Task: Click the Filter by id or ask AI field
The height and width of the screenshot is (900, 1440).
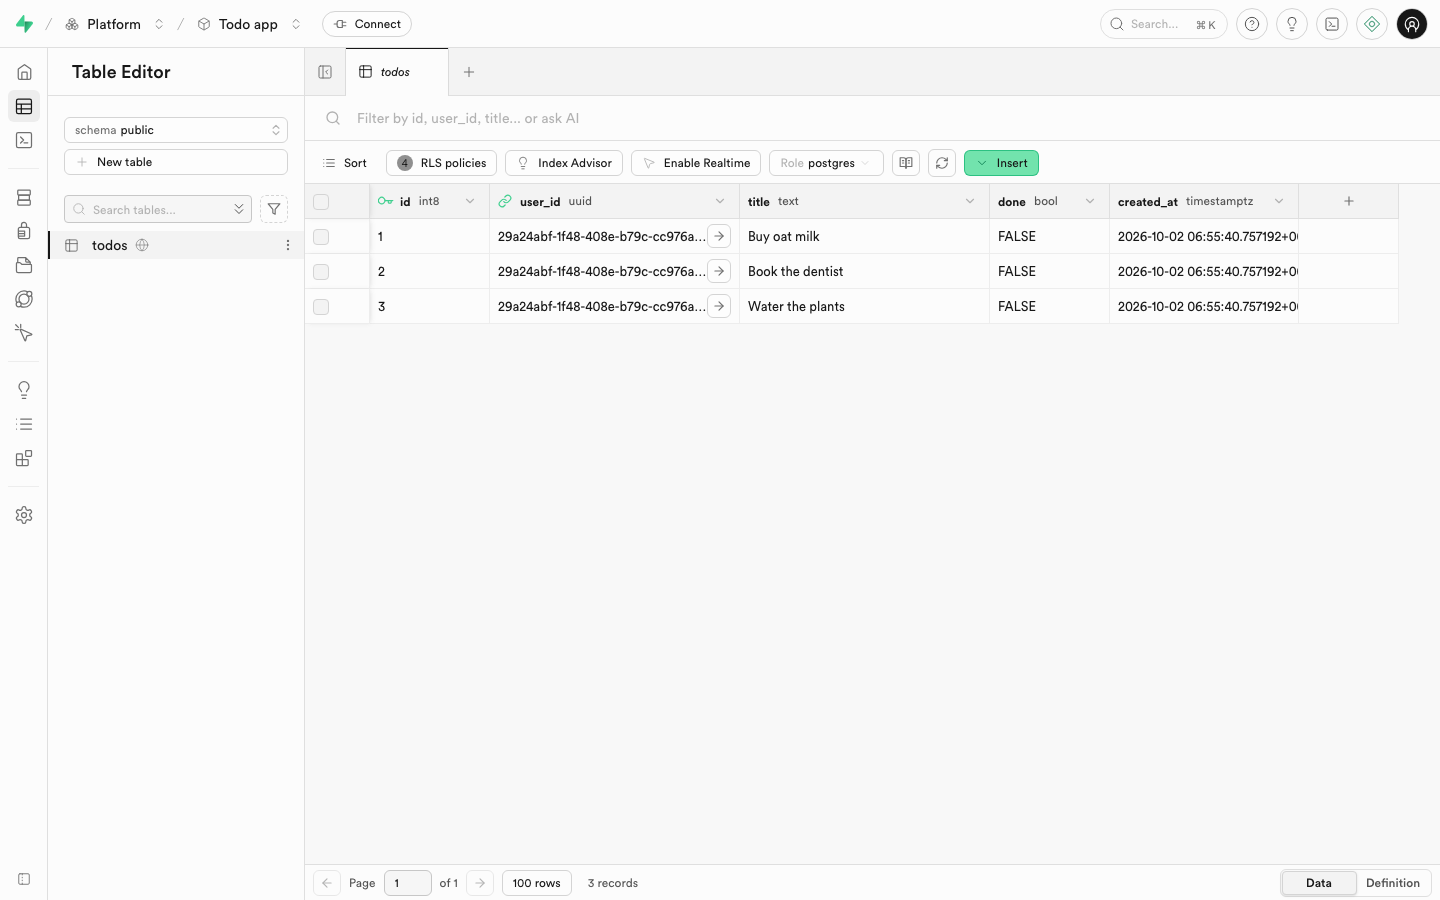Action: 872,118
